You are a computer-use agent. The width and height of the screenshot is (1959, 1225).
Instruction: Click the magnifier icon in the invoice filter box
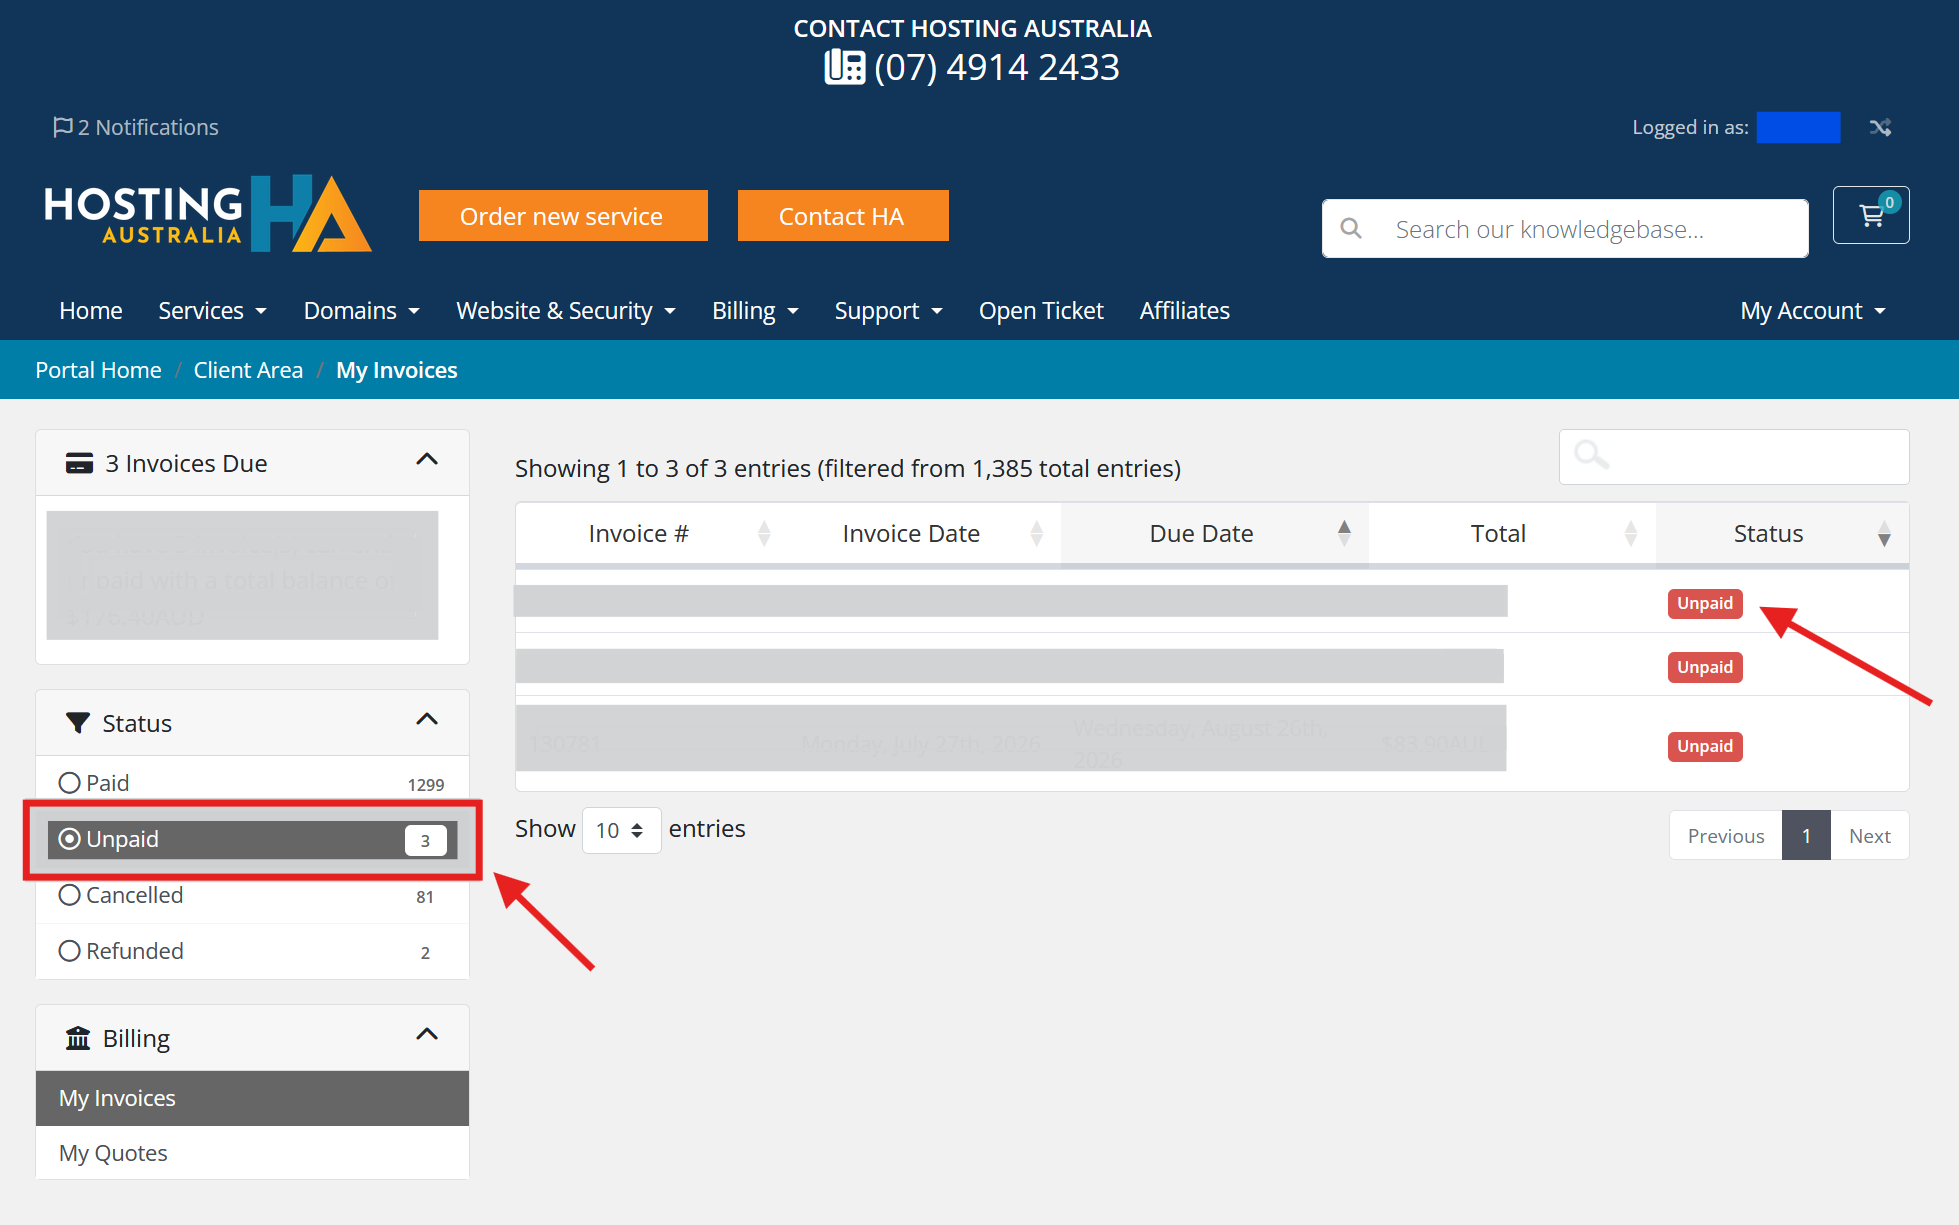pyautogui.click(x=1591, y=455)
